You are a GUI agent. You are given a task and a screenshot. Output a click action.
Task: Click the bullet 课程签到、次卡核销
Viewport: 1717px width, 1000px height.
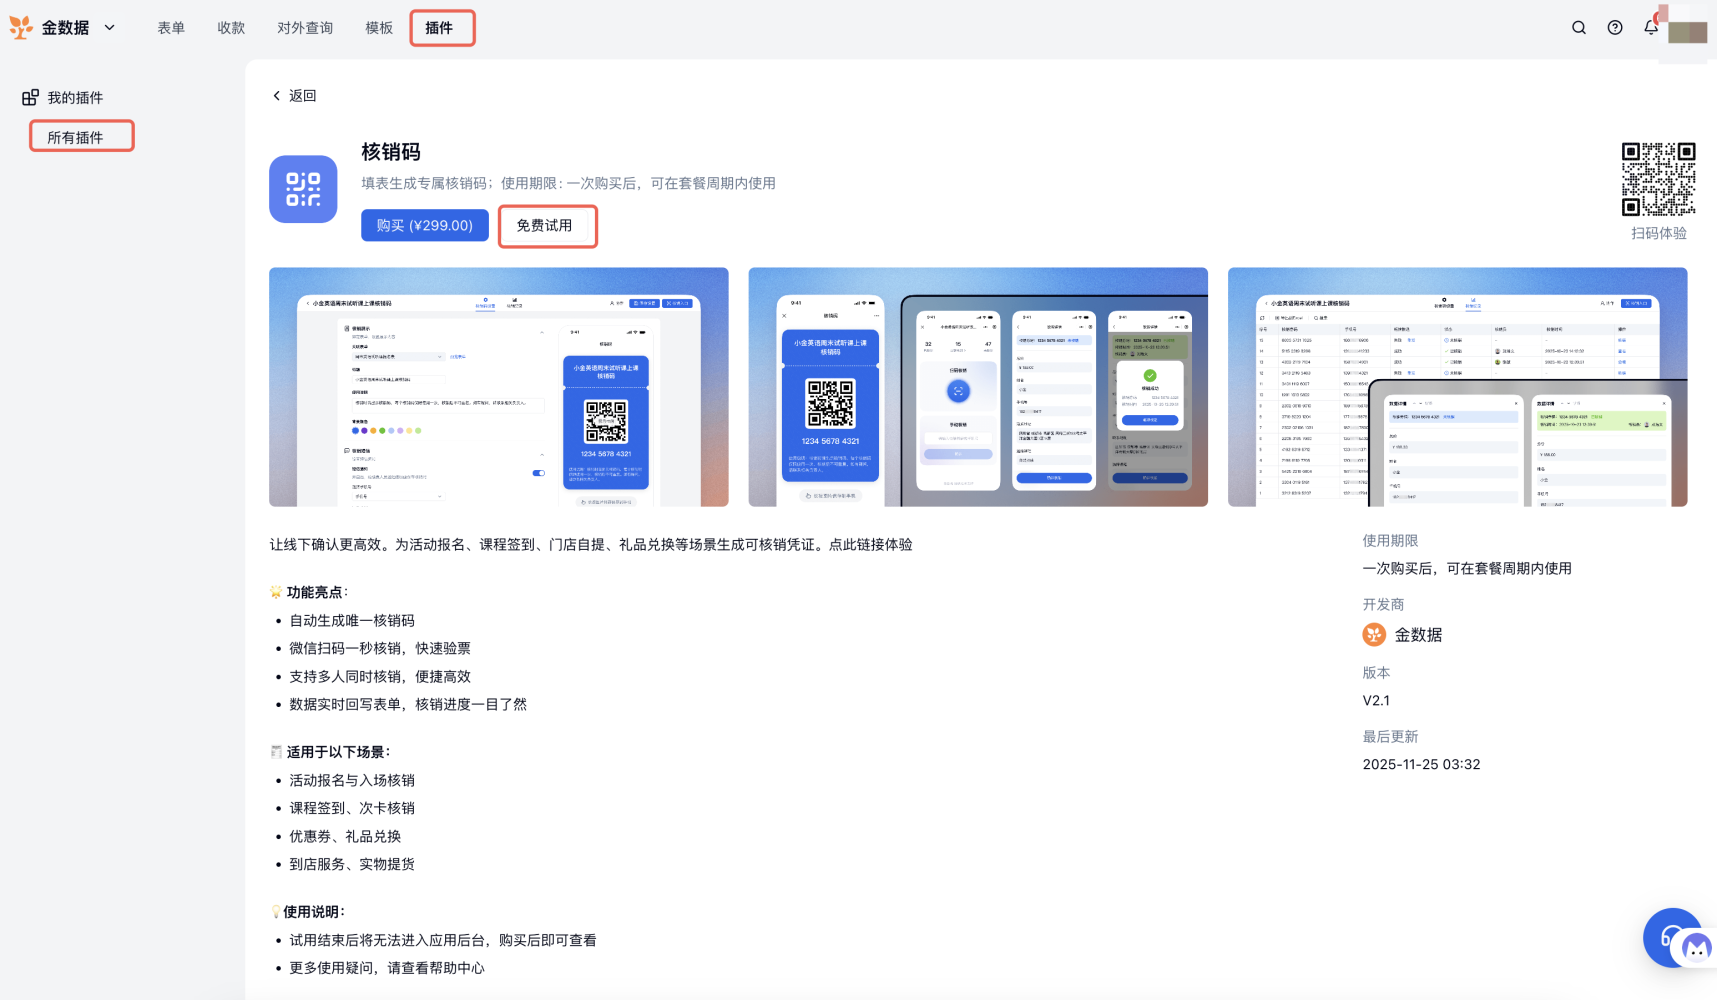click(x=352, y=809)
